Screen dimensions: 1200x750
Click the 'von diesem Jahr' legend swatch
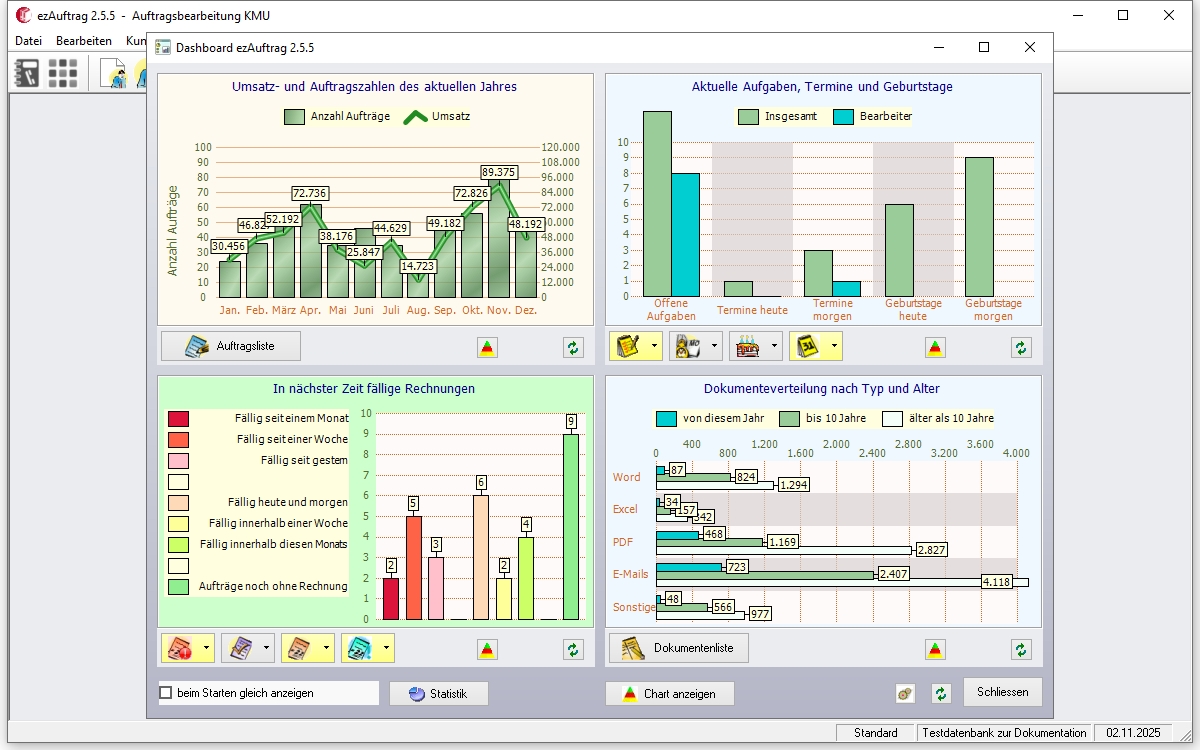pos(666,418)
